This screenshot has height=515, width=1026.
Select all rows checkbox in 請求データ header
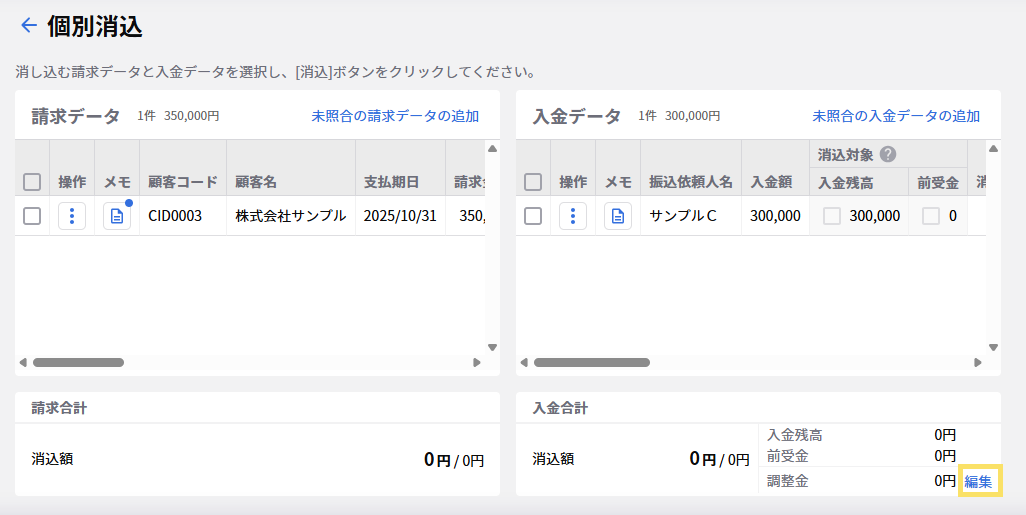point(32,182)
